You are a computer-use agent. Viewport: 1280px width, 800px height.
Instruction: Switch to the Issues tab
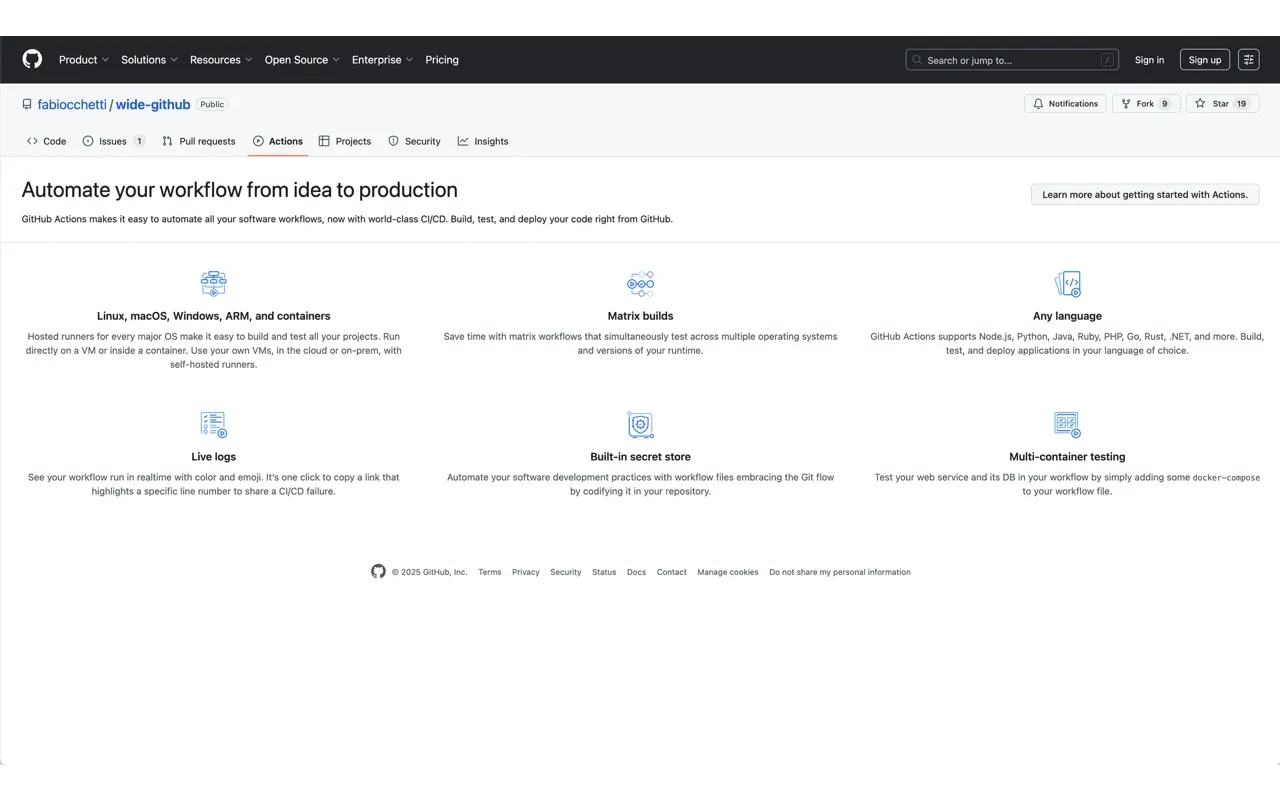point(114,141)
